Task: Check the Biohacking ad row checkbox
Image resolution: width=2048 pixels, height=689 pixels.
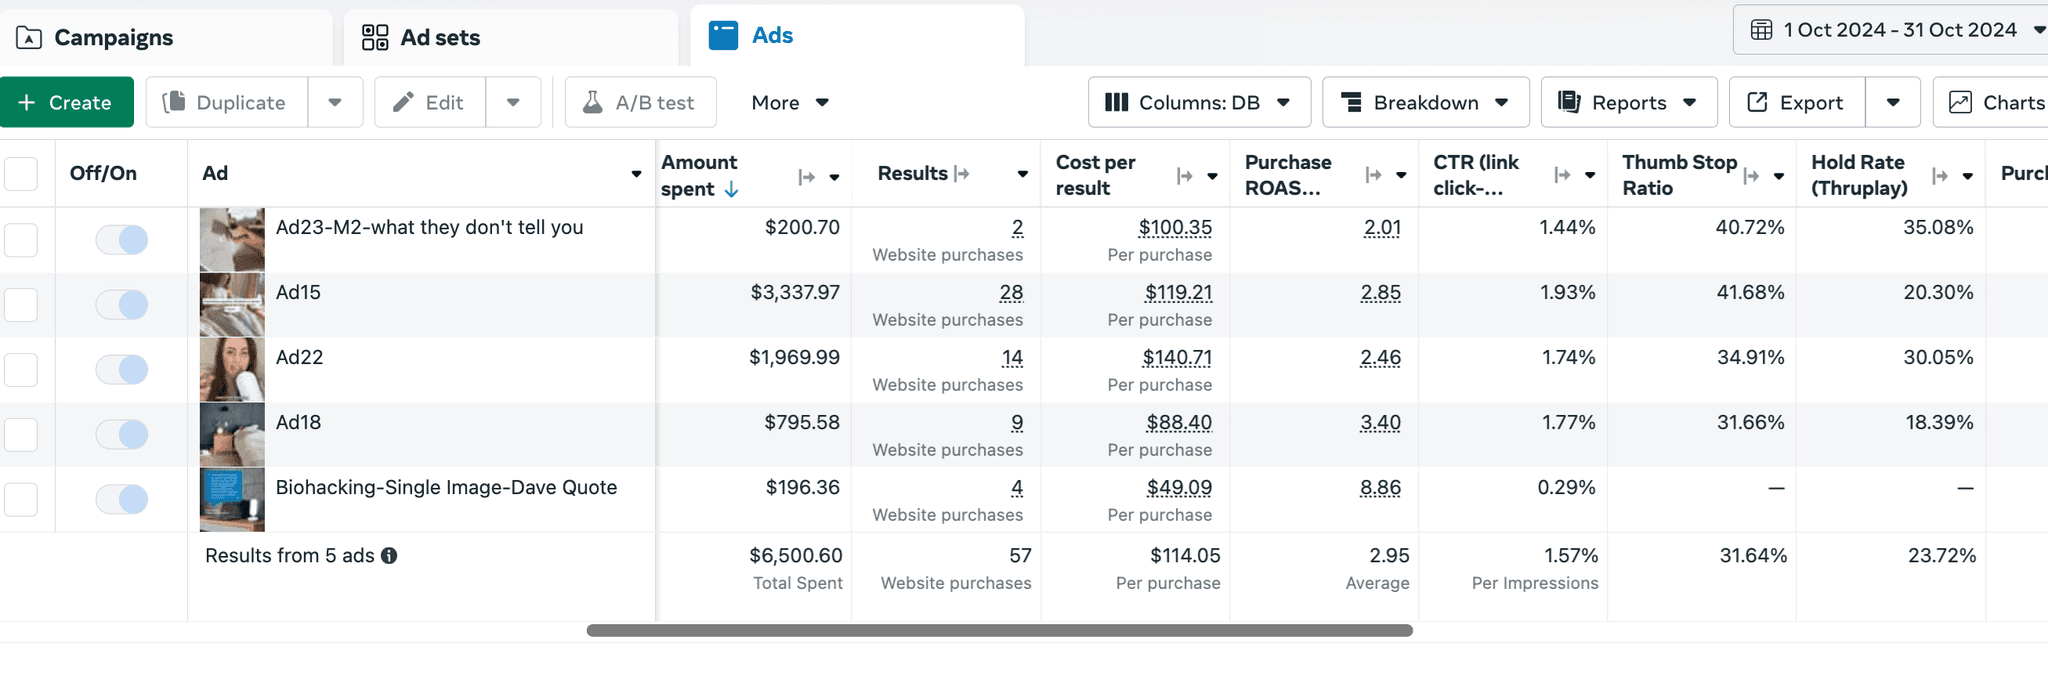Action: [21, 499]
